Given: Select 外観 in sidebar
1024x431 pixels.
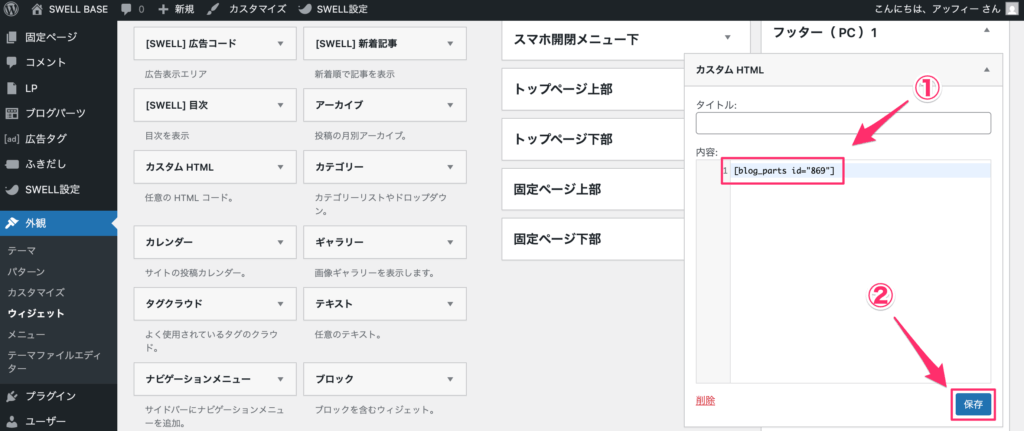Looking at the screenshot, I should coord(59,223).
